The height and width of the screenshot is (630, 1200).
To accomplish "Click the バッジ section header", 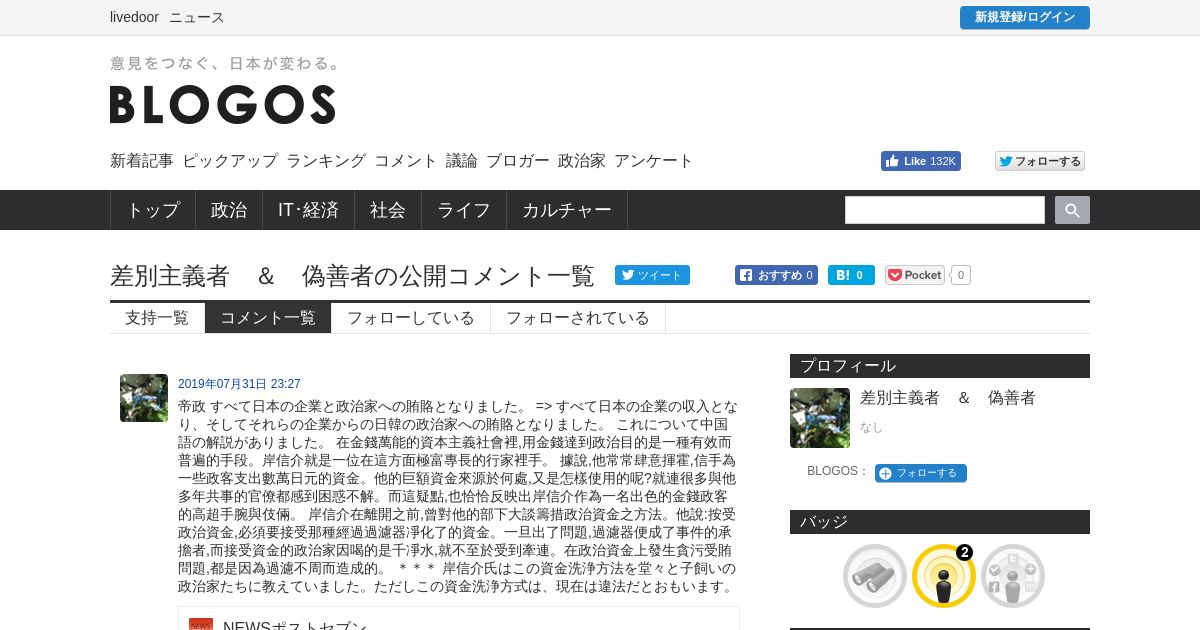I will point(940,522).
